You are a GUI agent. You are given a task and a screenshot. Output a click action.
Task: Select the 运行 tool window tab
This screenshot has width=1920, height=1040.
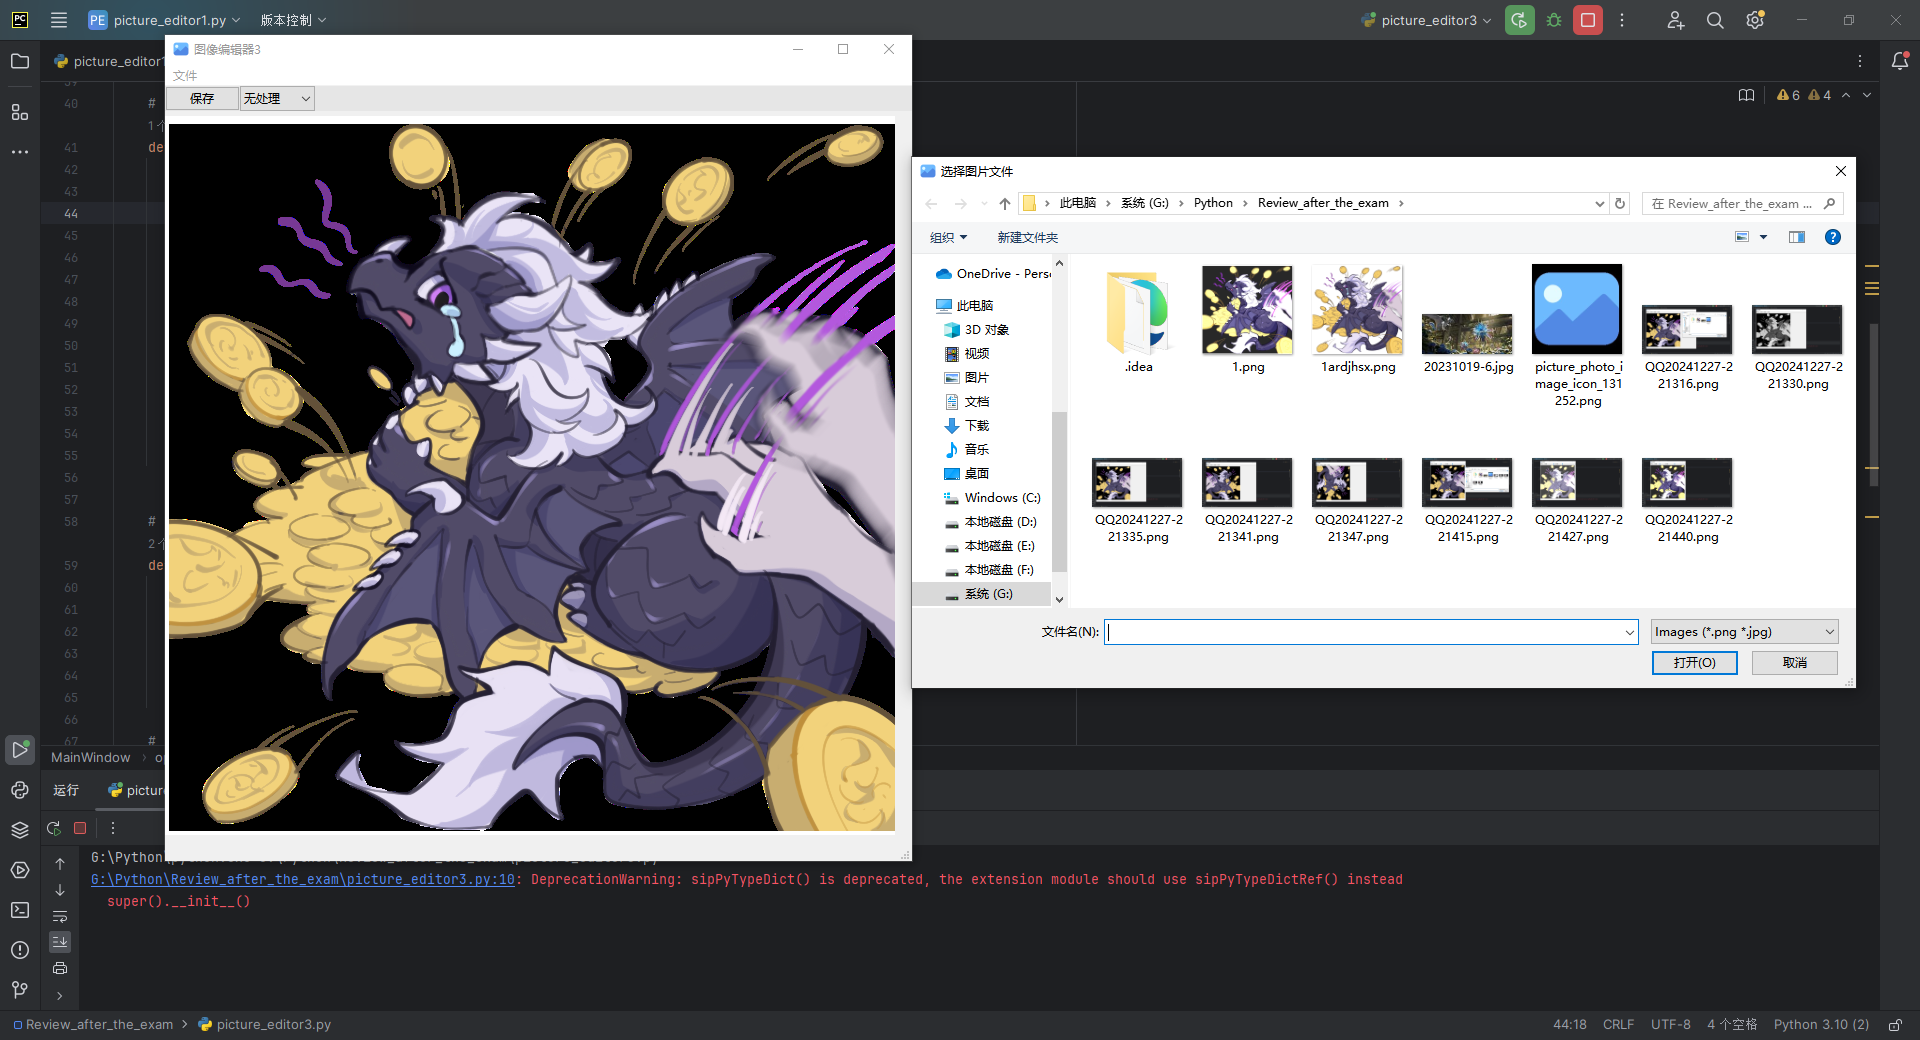66,790
